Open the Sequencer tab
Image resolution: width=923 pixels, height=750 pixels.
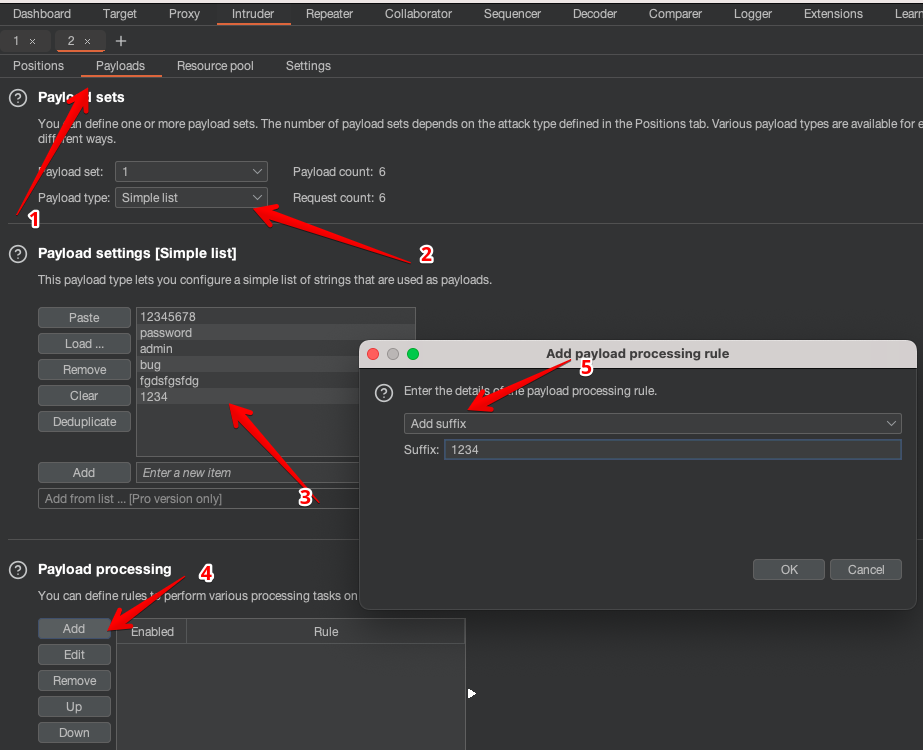click(x=512, y=14)
